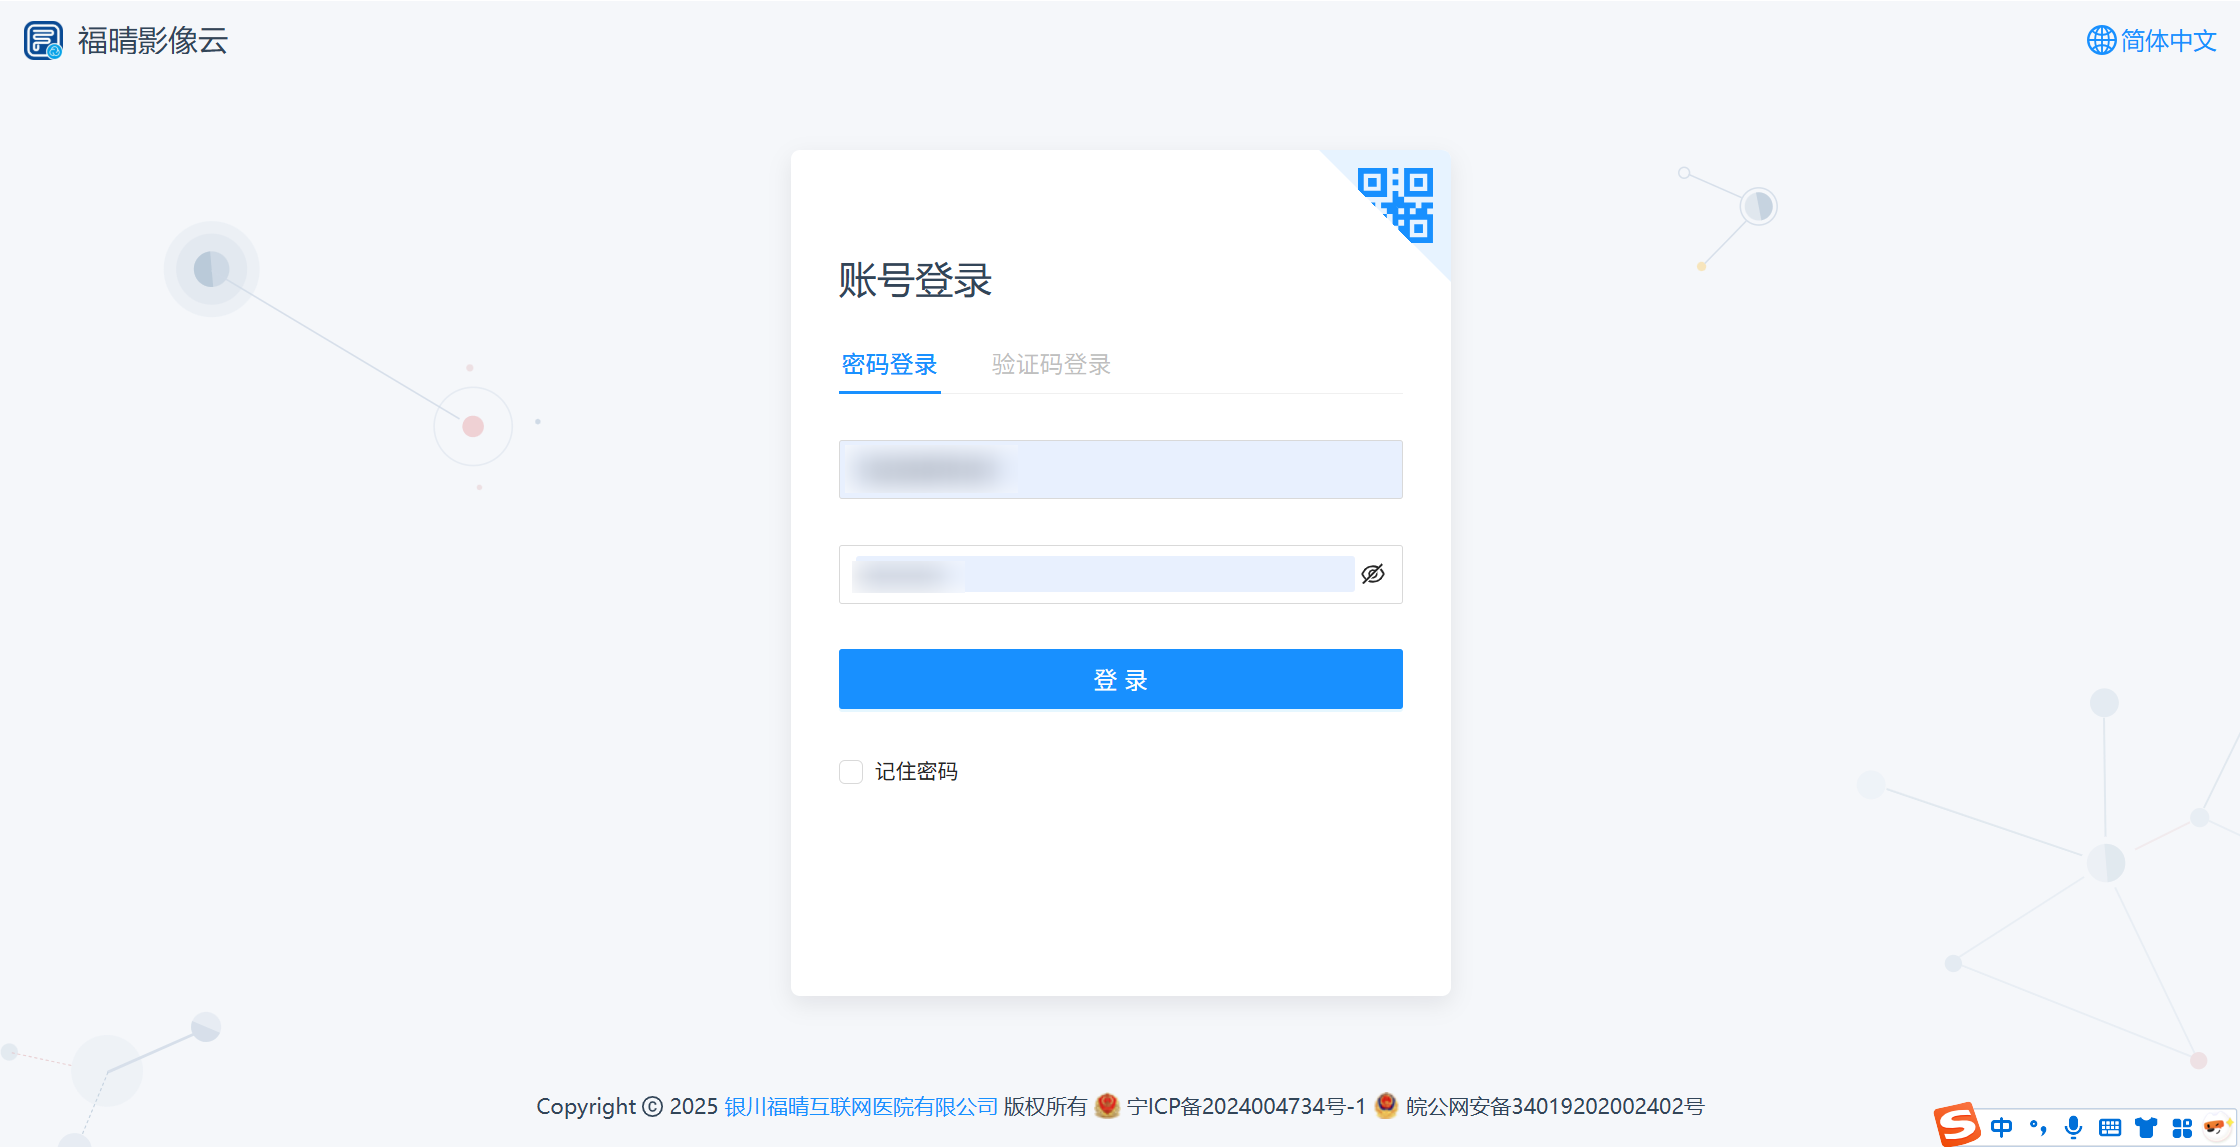This screenshot has height=1147, width=2240.
Task: Focus the account username input field
Action: click(x=1121, y=469)
